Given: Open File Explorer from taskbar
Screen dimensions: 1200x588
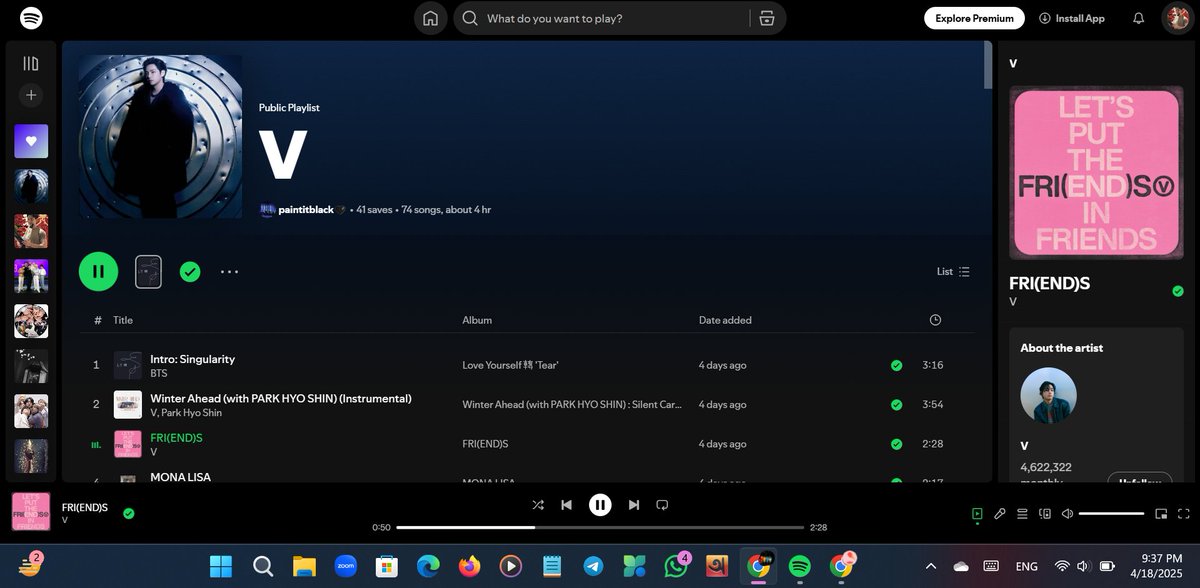Looking at the screenshot, I should 304,566.
